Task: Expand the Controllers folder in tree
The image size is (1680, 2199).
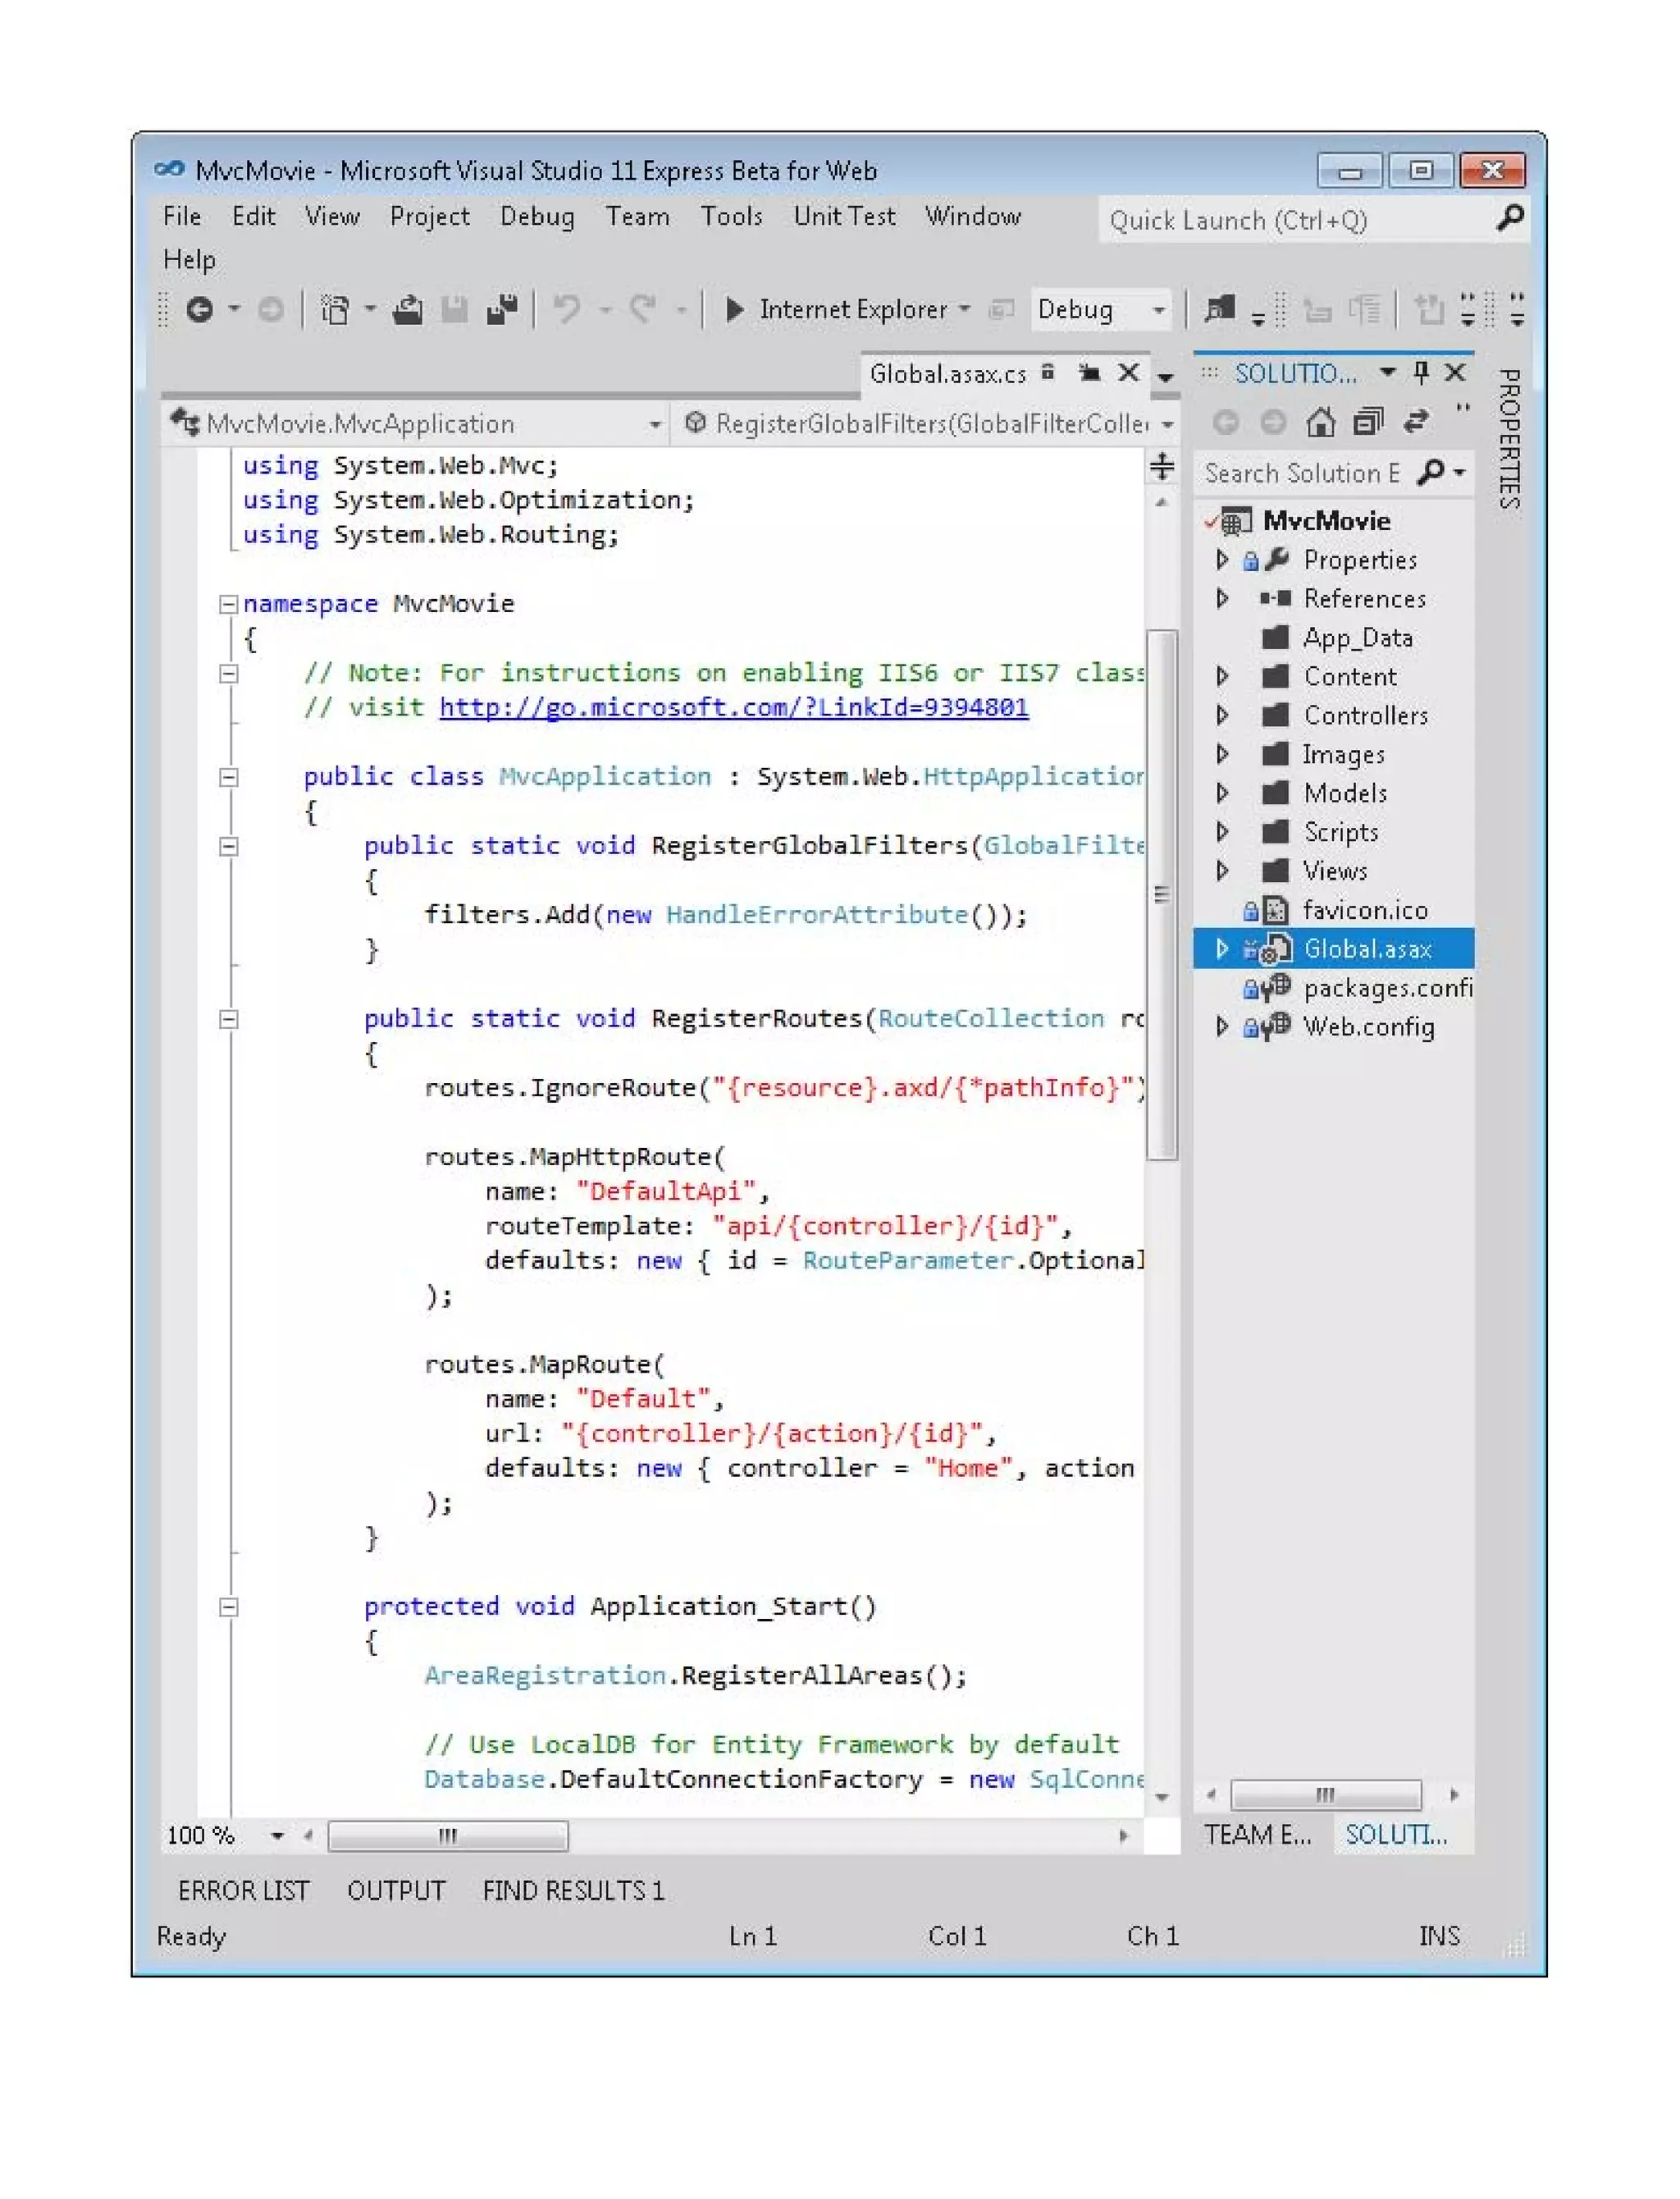Action: point(1222,715)
